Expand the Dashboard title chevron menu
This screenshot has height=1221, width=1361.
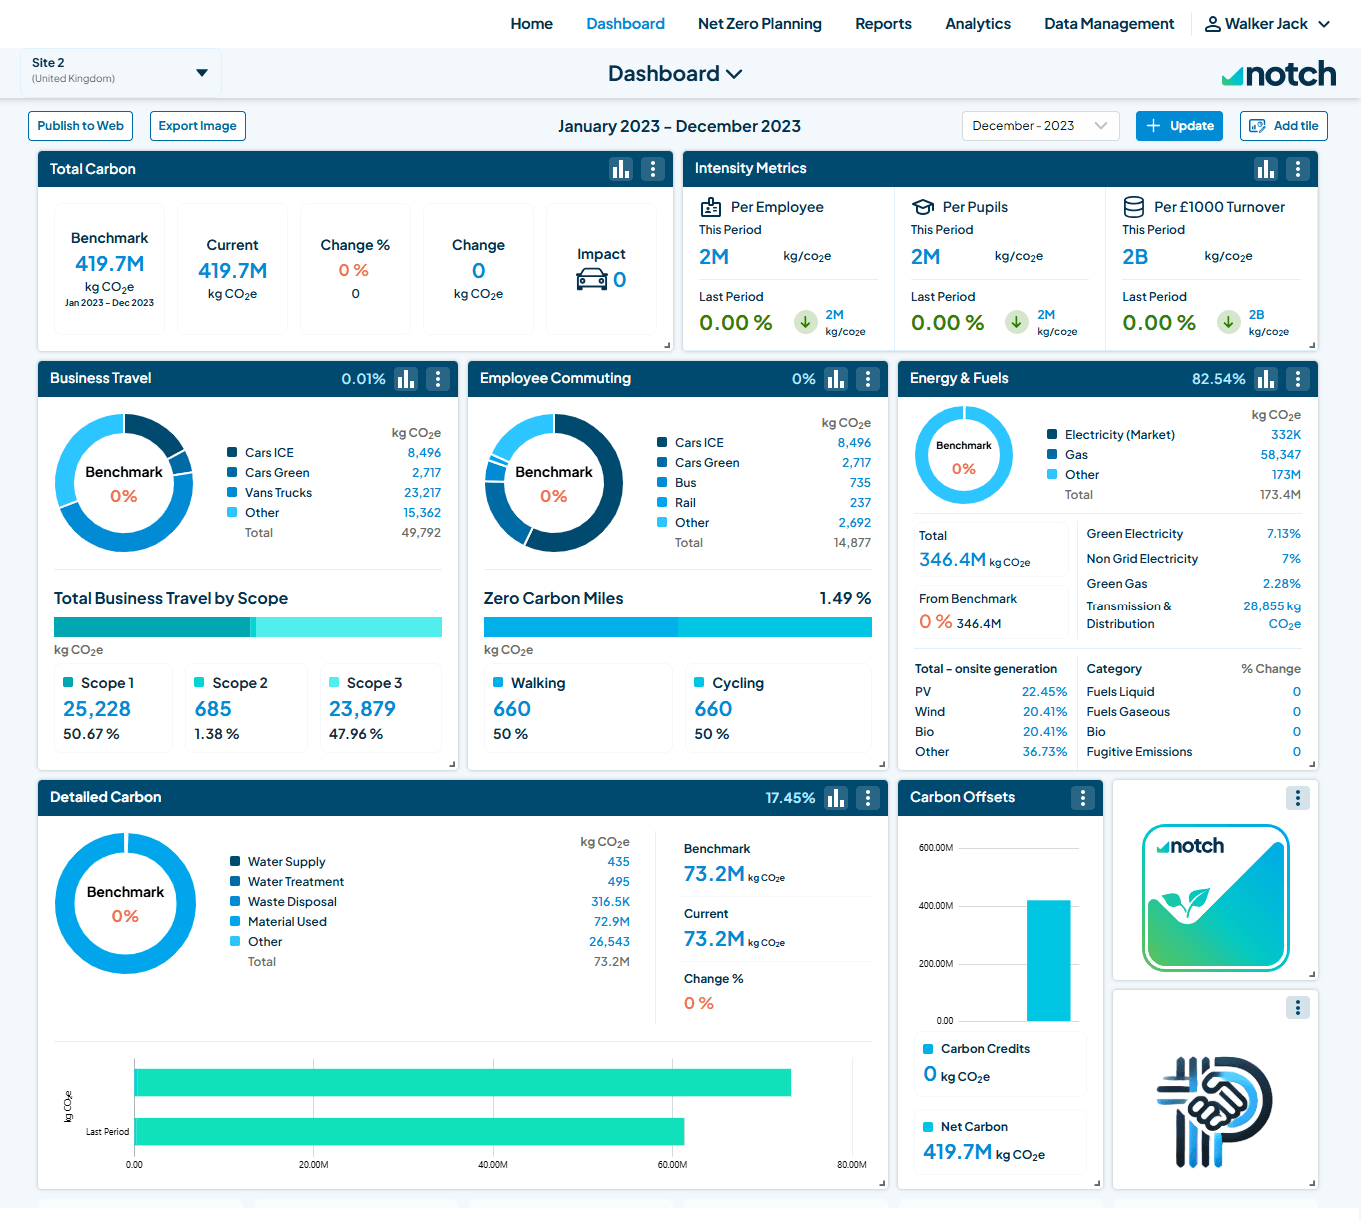(x=734, y=74)
